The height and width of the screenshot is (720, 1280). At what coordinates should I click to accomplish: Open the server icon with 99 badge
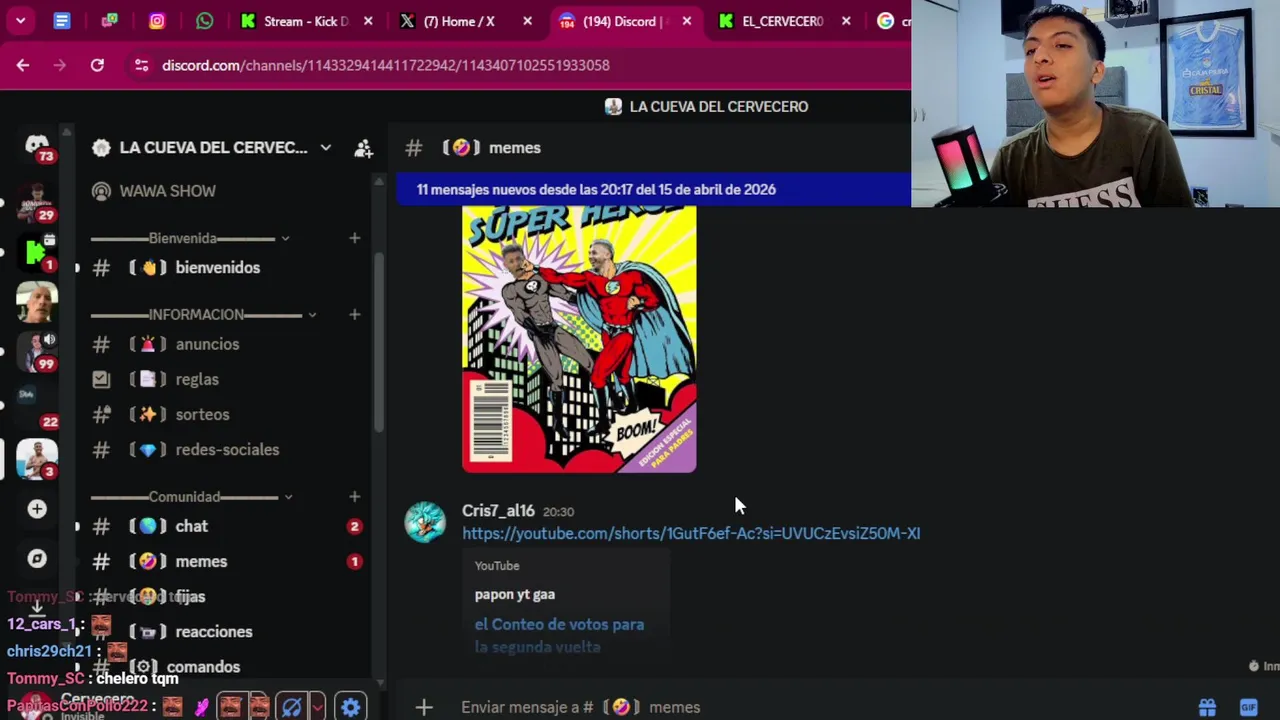coord(37,351)
